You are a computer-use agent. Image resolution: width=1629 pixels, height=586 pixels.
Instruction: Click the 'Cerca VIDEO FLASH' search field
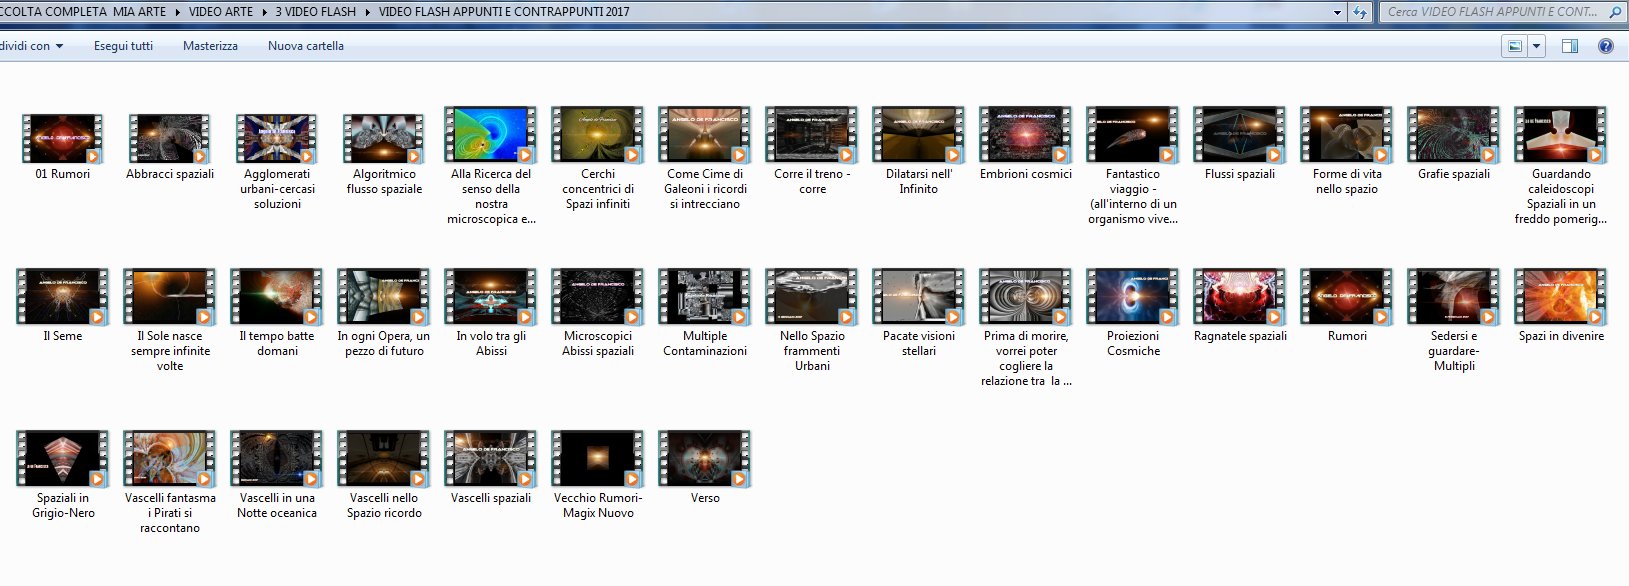click(x=1492, y=12)
